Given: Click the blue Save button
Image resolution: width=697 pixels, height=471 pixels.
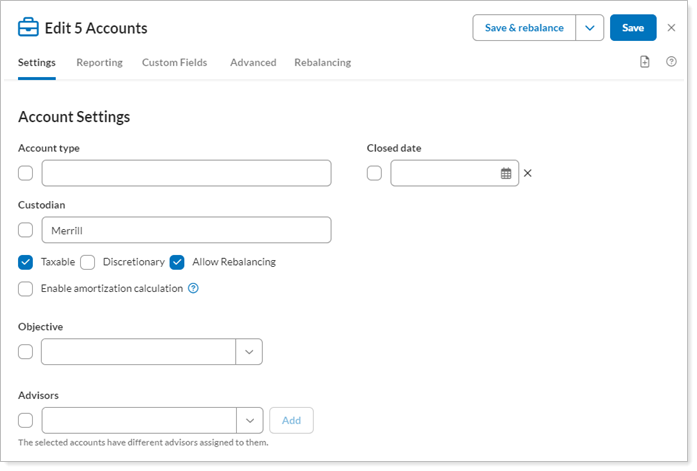Looking at the screenshot, I should 633,28.
